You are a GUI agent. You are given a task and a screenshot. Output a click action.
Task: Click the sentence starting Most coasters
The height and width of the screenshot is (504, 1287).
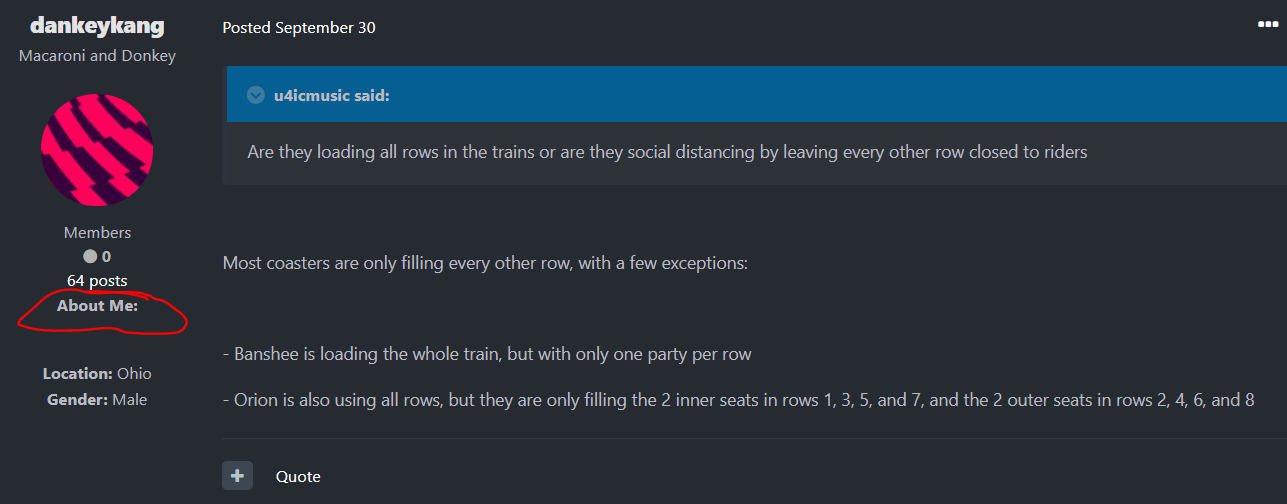click(x=485, y=265)
